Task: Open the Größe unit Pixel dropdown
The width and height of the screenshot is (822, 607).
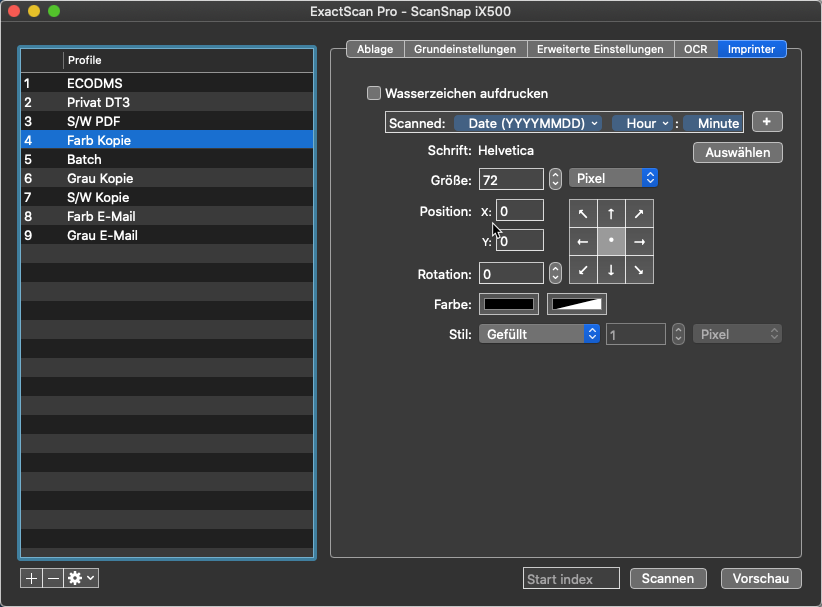Action: [613, 178]
